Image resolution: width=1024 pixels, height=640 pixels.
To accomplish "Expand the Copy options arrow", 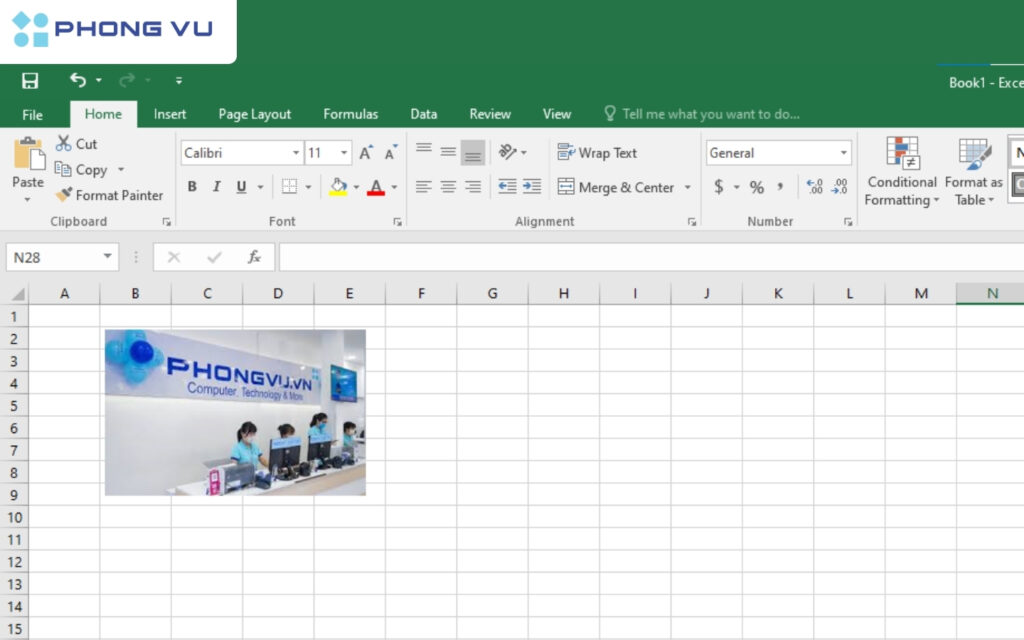I will click(121, 169).
